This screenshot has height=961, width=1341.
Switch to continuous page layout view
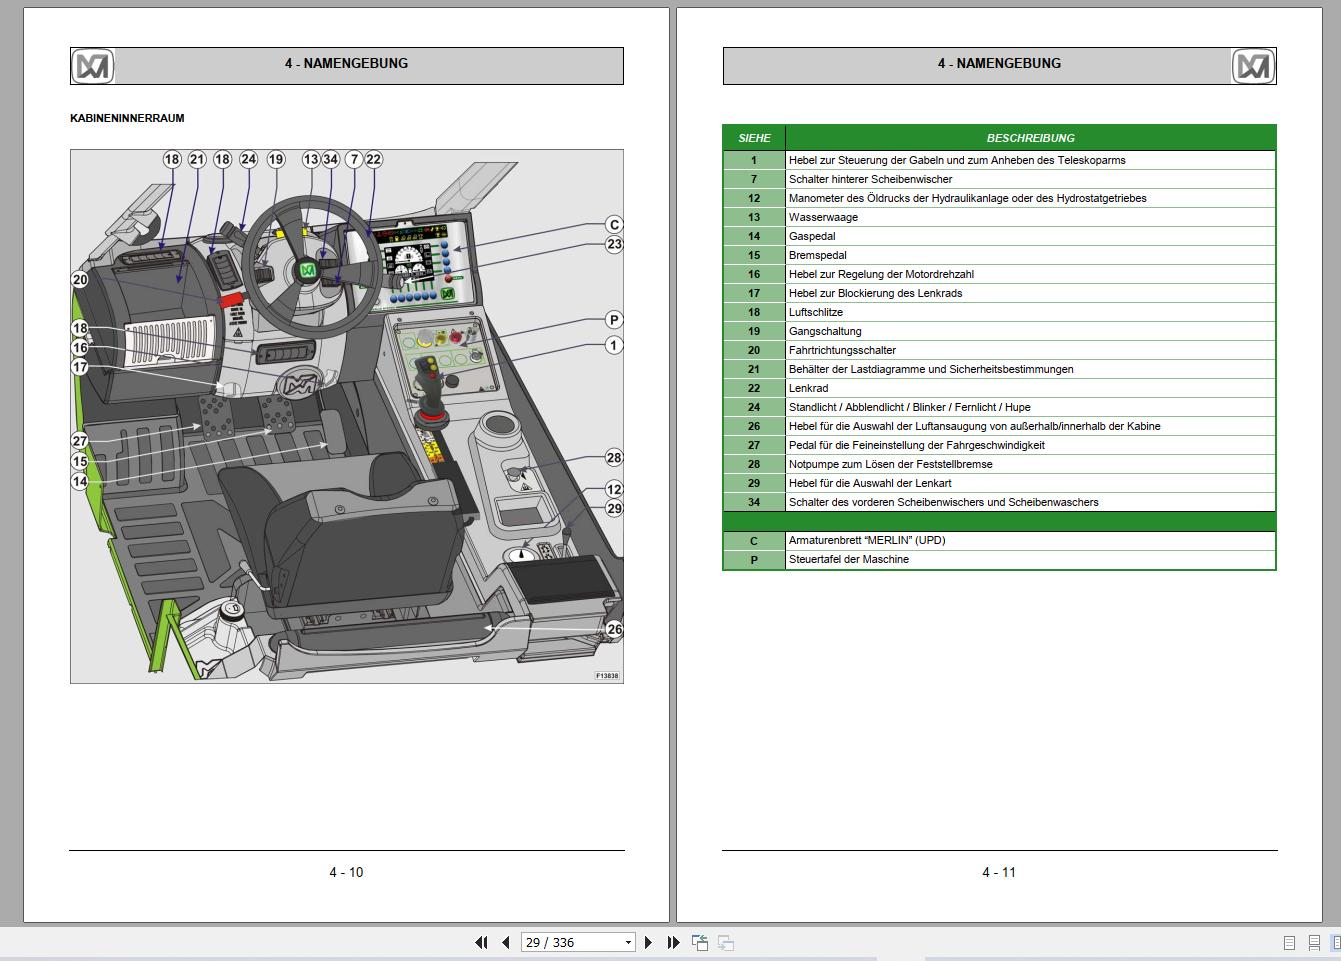(1314, 942)
